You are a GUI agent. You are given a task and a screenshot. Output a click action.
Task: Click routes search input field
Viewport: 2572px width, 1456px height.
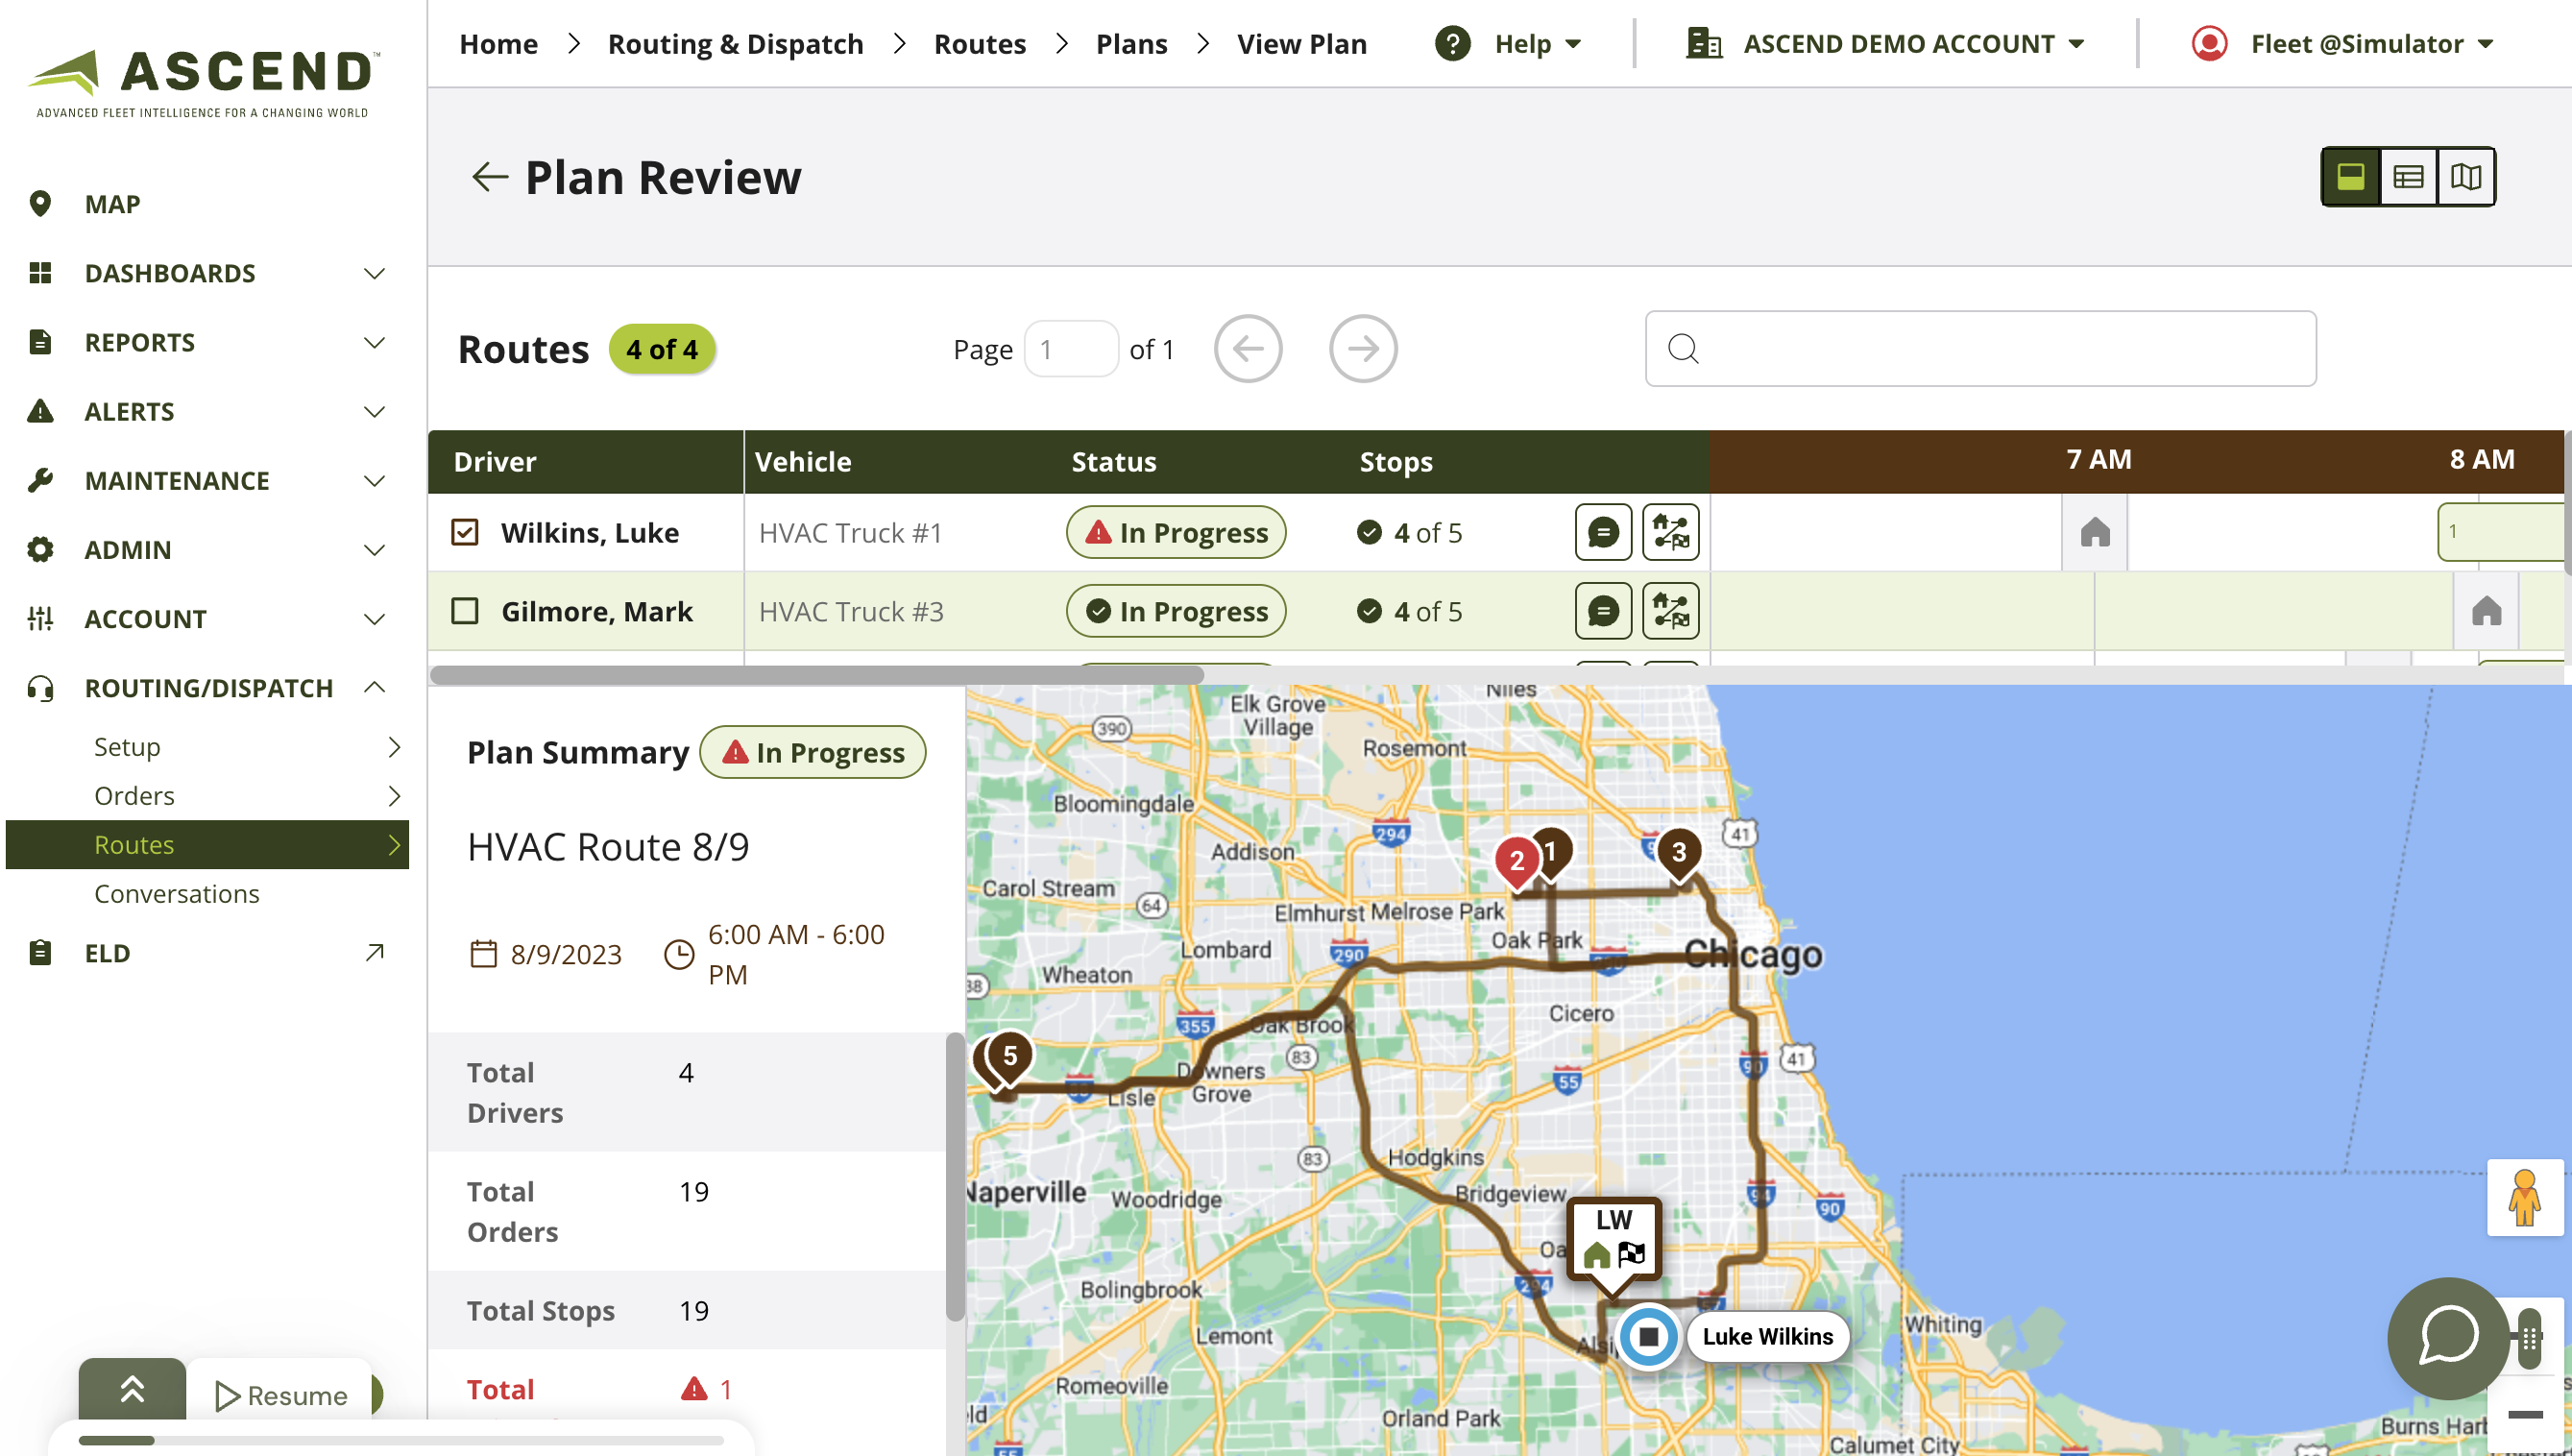(x=1980, y=349)
